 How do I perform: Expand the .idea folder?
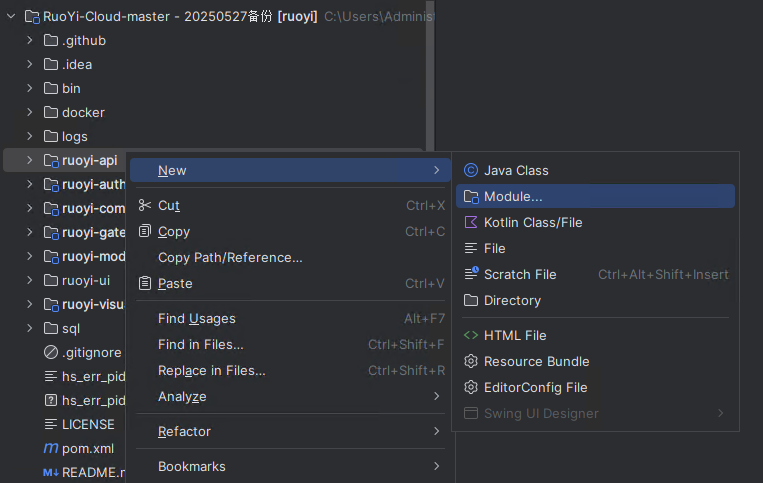click(x=30, y=64)
